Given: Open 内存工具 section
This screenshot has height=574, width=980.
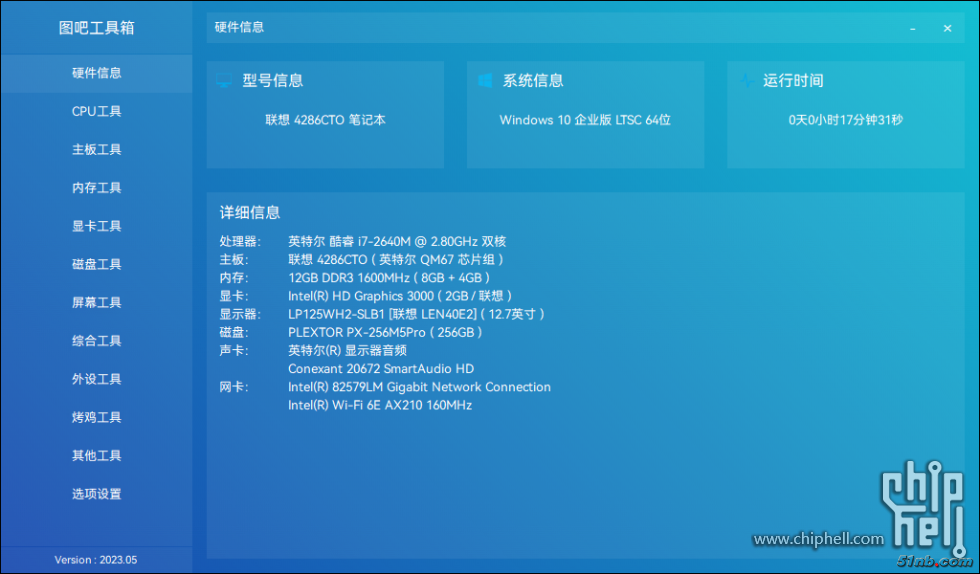Looking at the screenshot, I should (x=96, y=188).
